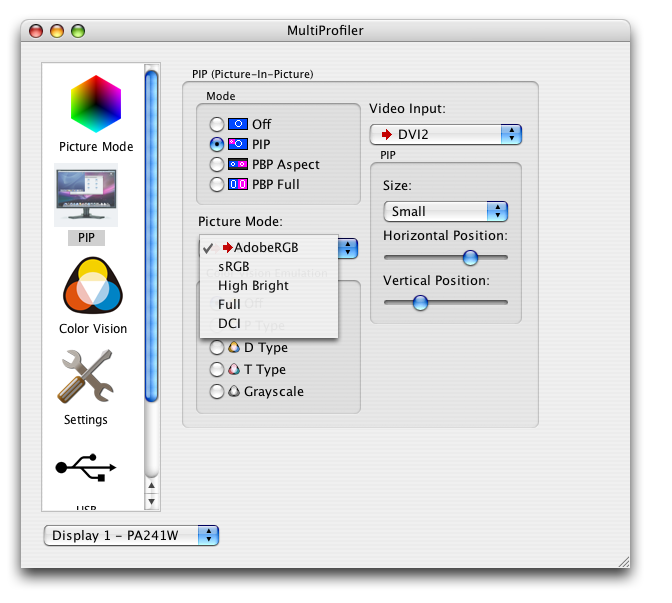
Task: Choose AdobeRGB from the popup menu
Action: [x=269, y=247]
